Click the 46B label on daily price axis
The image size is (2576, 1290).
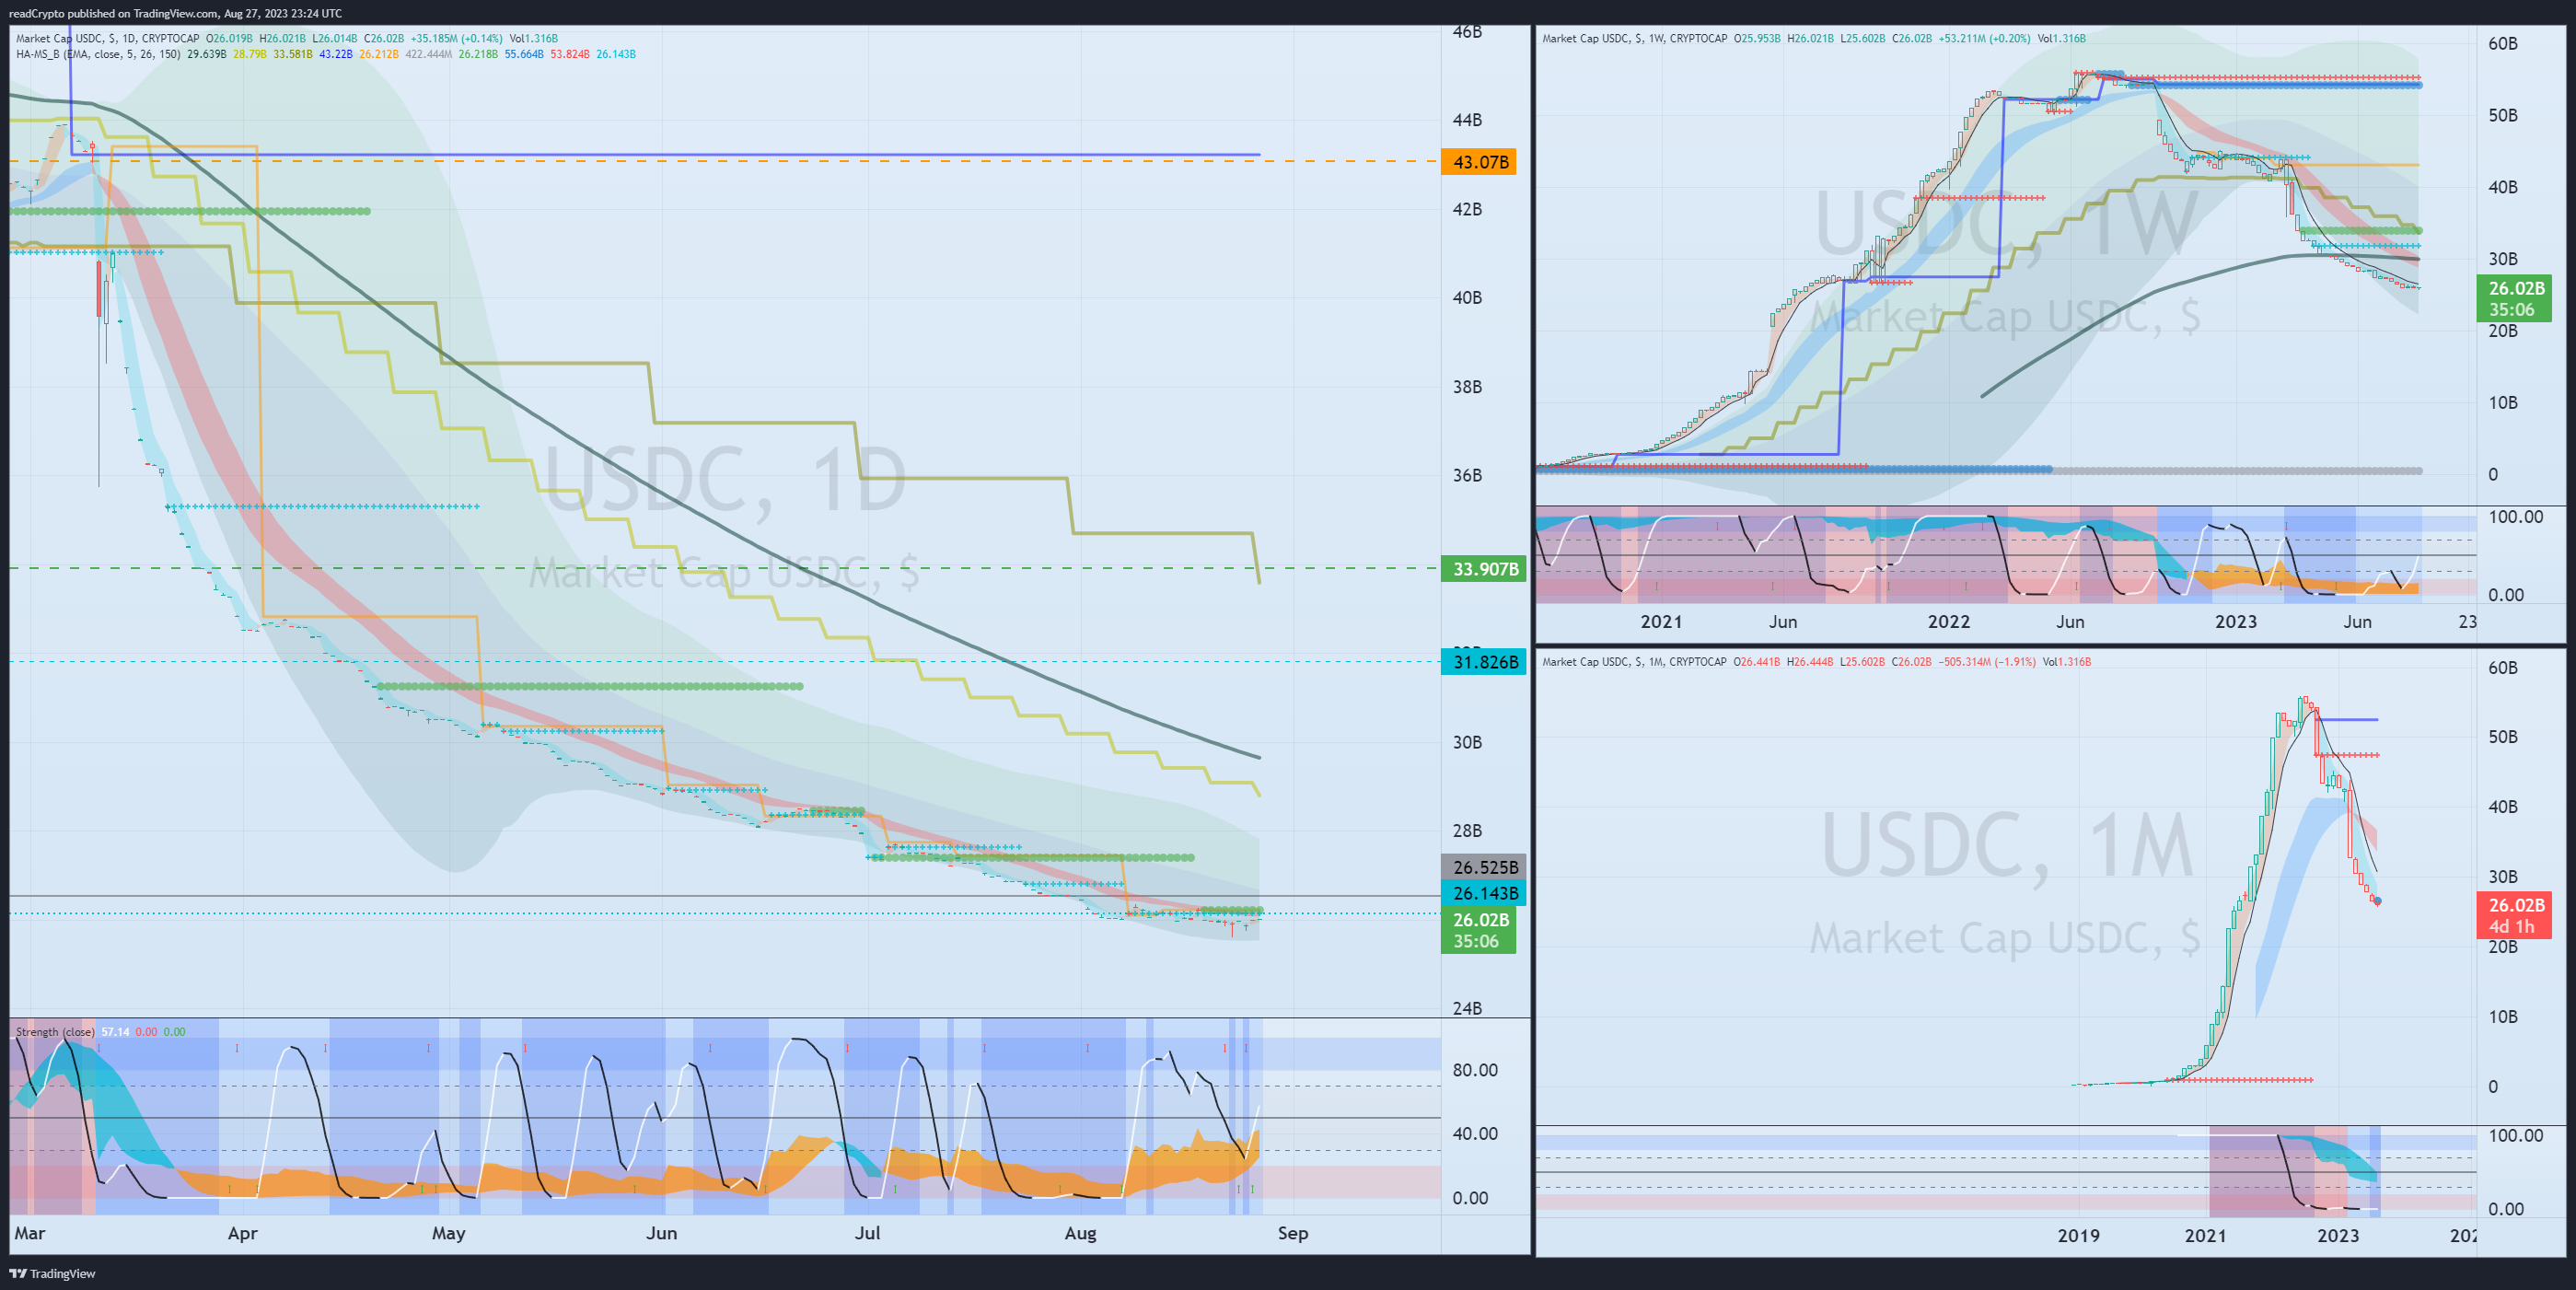pos(1467,32)
